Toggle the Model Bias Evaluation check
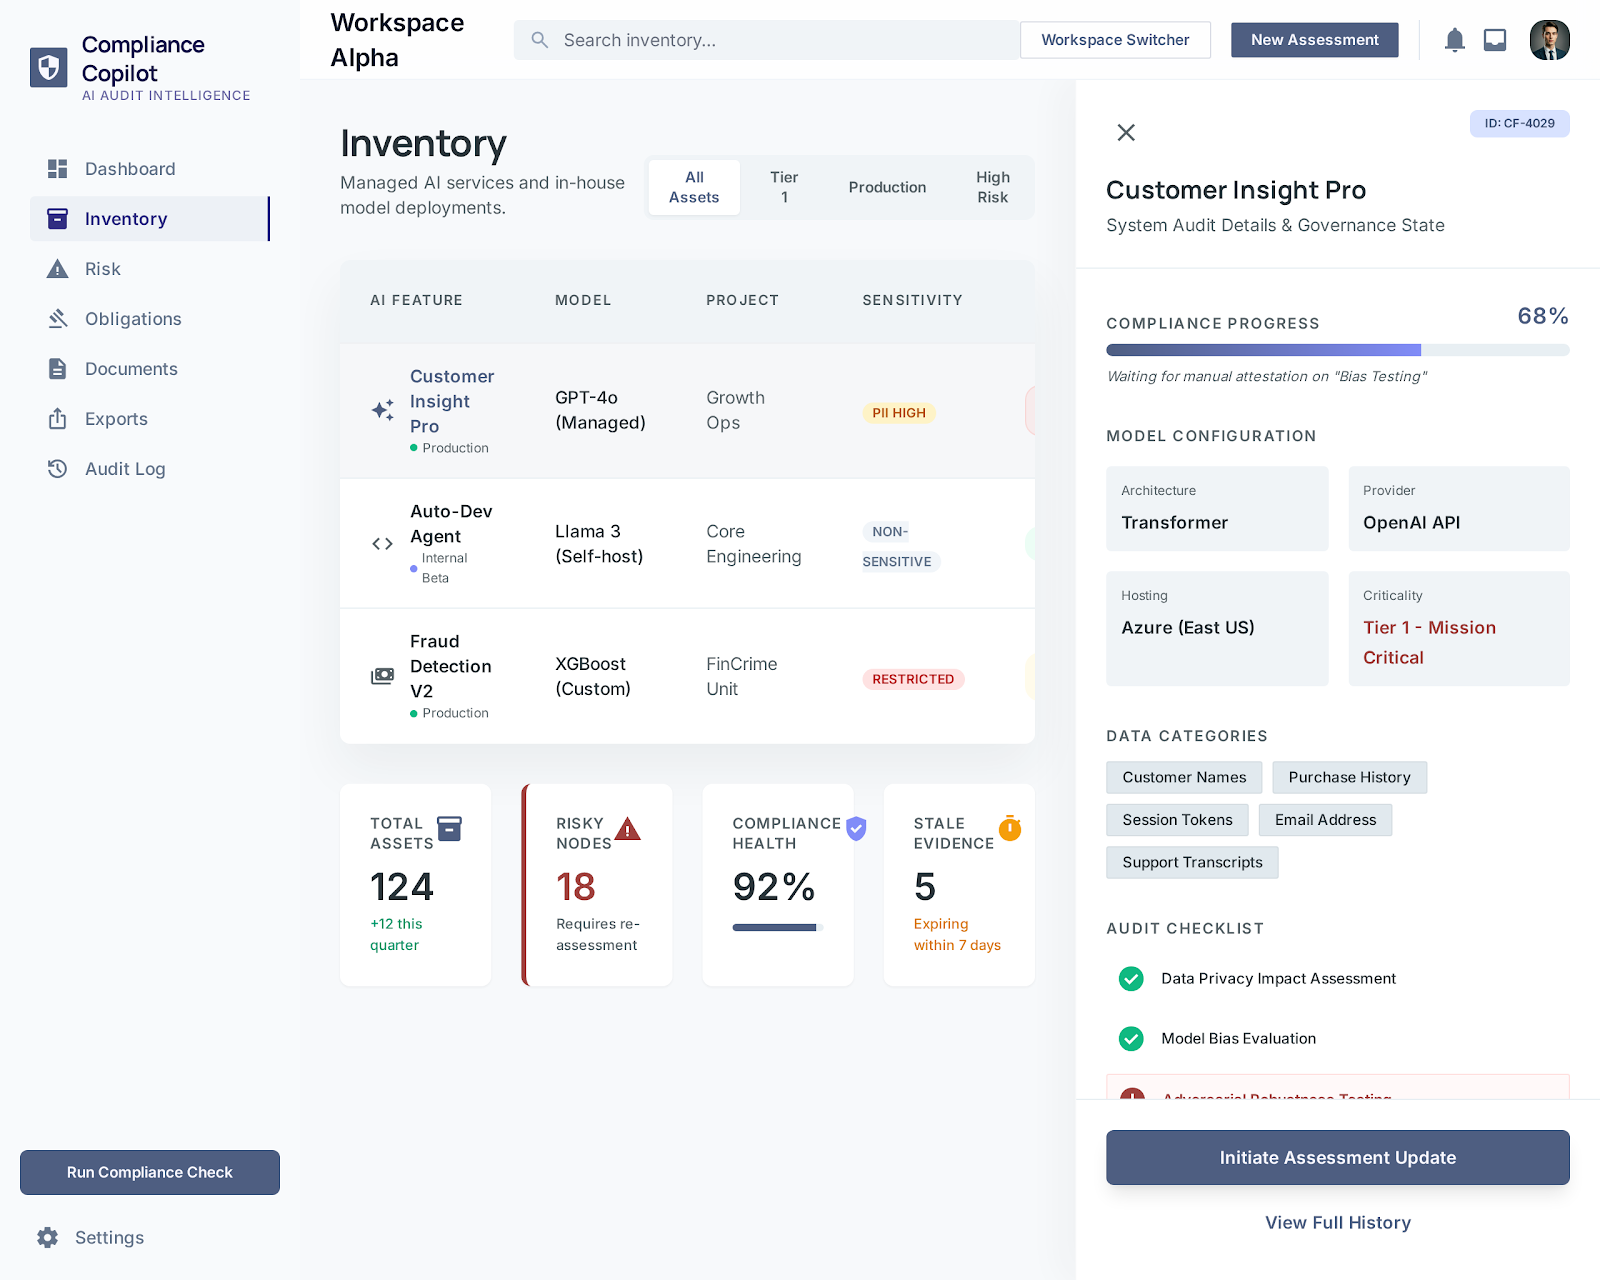 coord(1131,1039)
